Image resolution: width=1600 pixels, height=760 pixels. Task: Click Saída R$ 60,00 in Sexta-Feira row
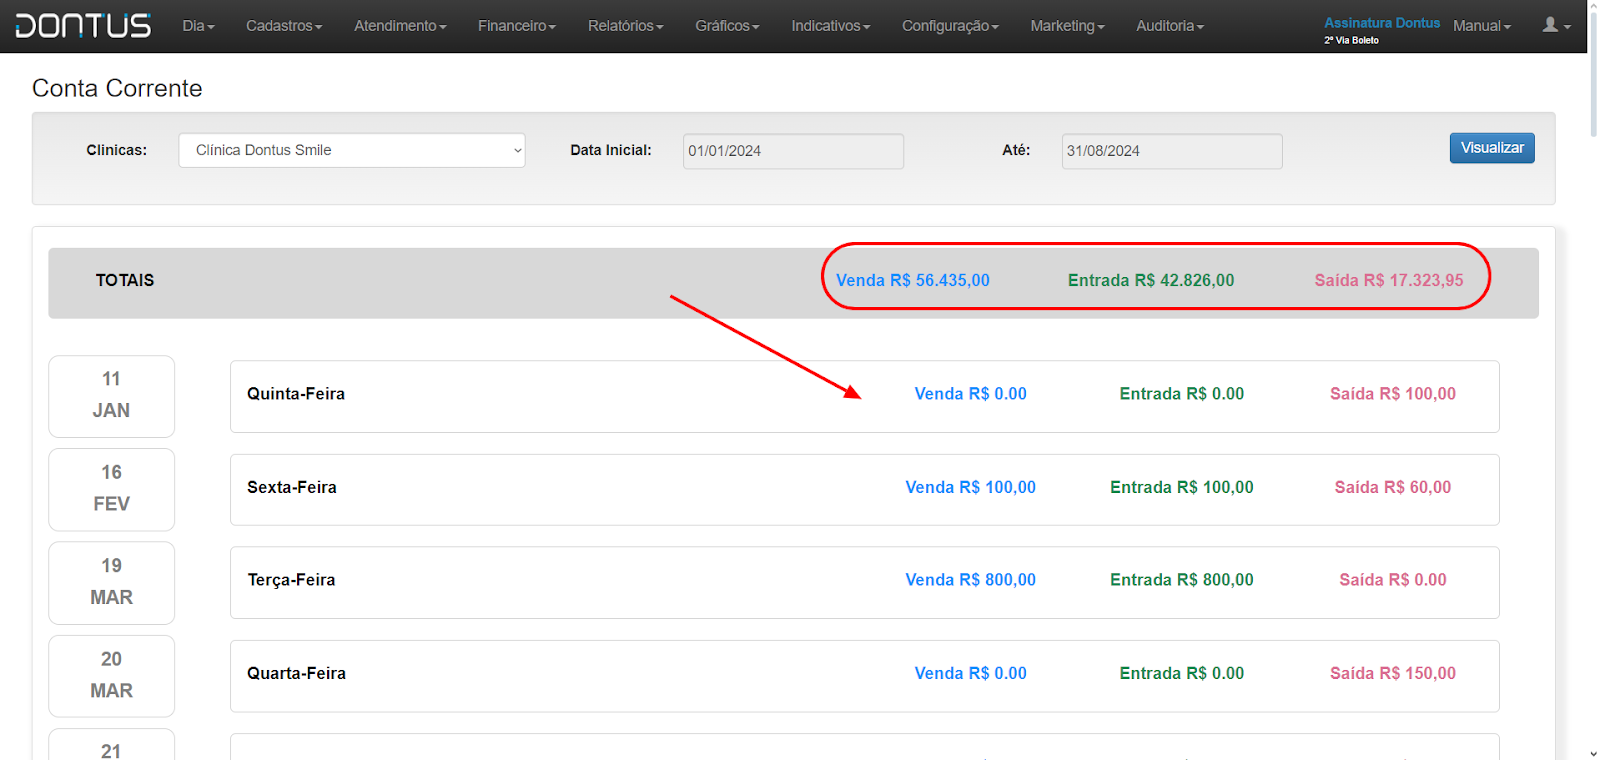coord(1393,487)
